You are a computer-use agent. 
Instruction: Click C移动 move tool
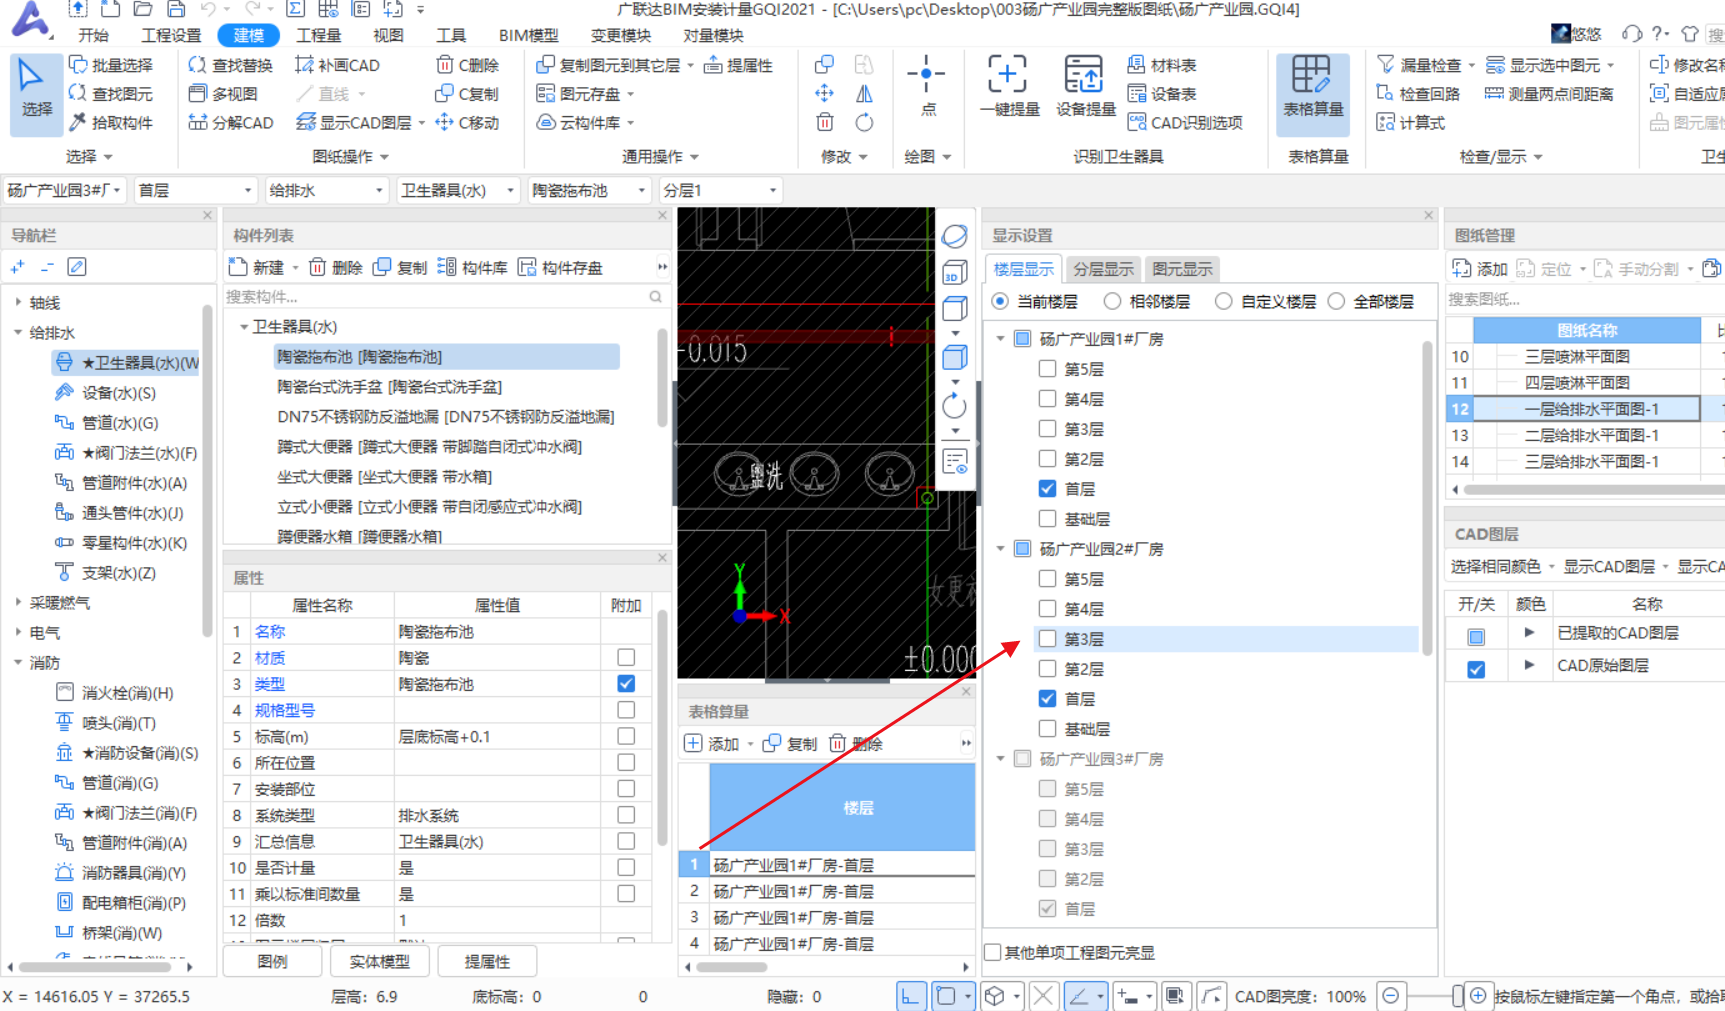click(467, 123)
